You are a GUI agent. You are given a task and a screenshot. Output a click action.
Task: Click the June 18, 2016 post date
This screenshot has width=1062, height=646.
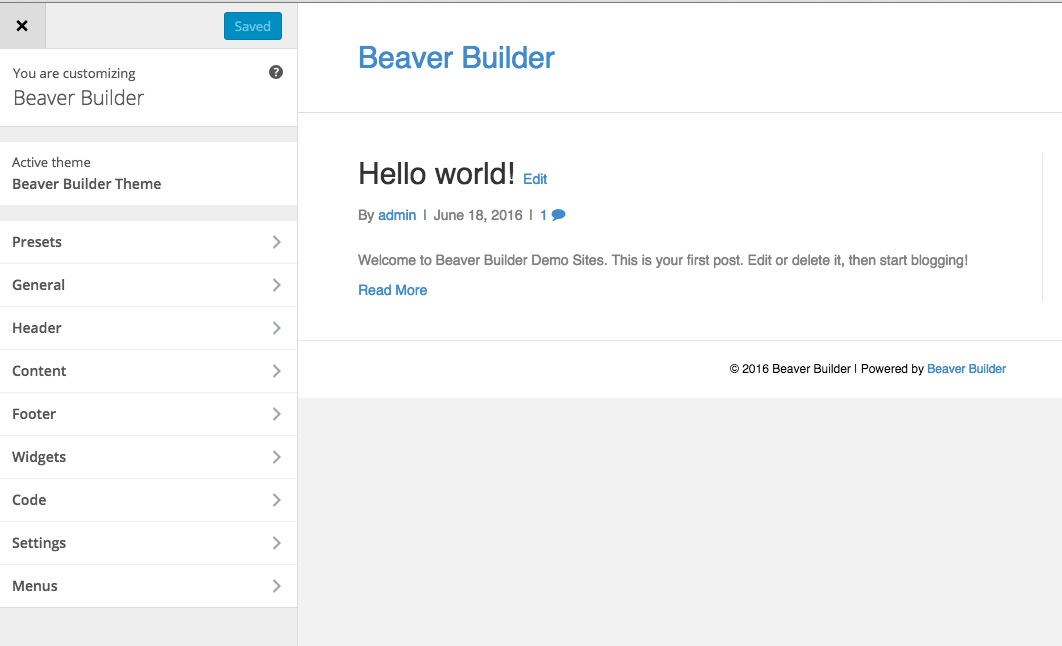tap(478, 215)
